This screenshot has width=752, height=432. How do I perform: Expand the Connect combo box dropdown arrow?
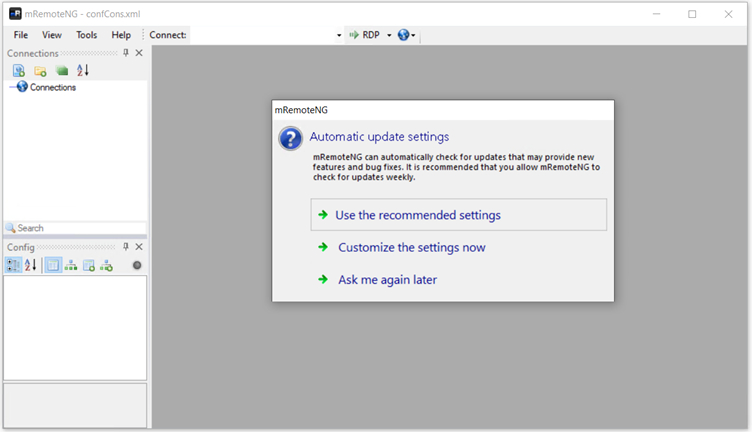[x=339, y=35]
